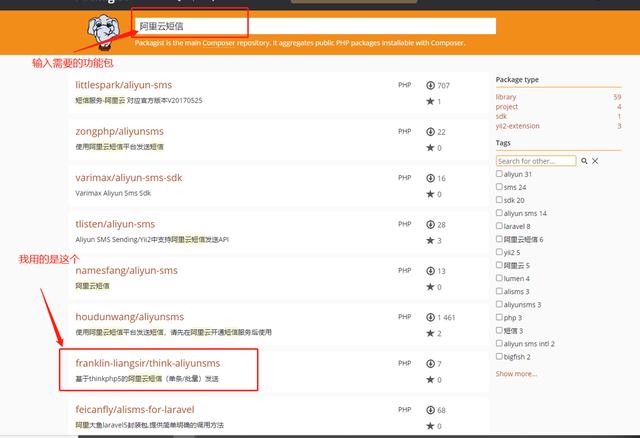This screenshot has width=640, height=438.
Task: Open franklin-liangsir/think-aliyunsms package
Action: (x=147, y=363)
